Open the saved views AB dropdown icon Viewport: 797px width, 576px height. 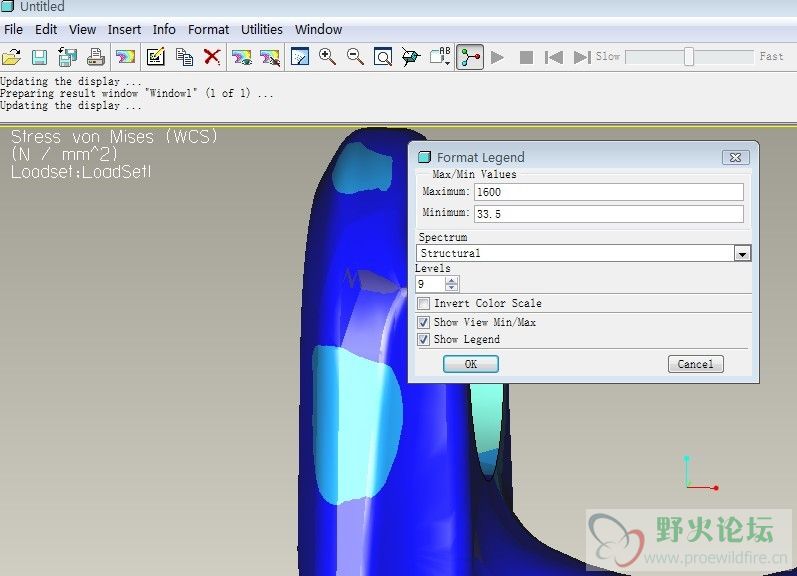click(x=440, y=56)
